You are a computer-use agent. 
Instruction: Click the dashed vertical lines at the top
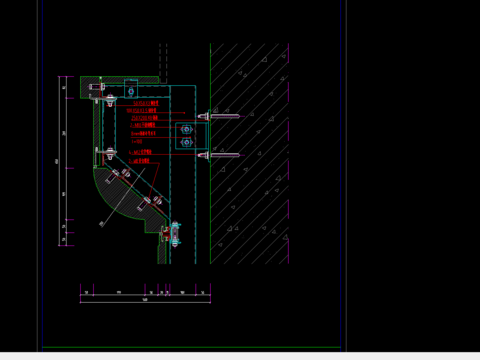click(x=163, y=63)
